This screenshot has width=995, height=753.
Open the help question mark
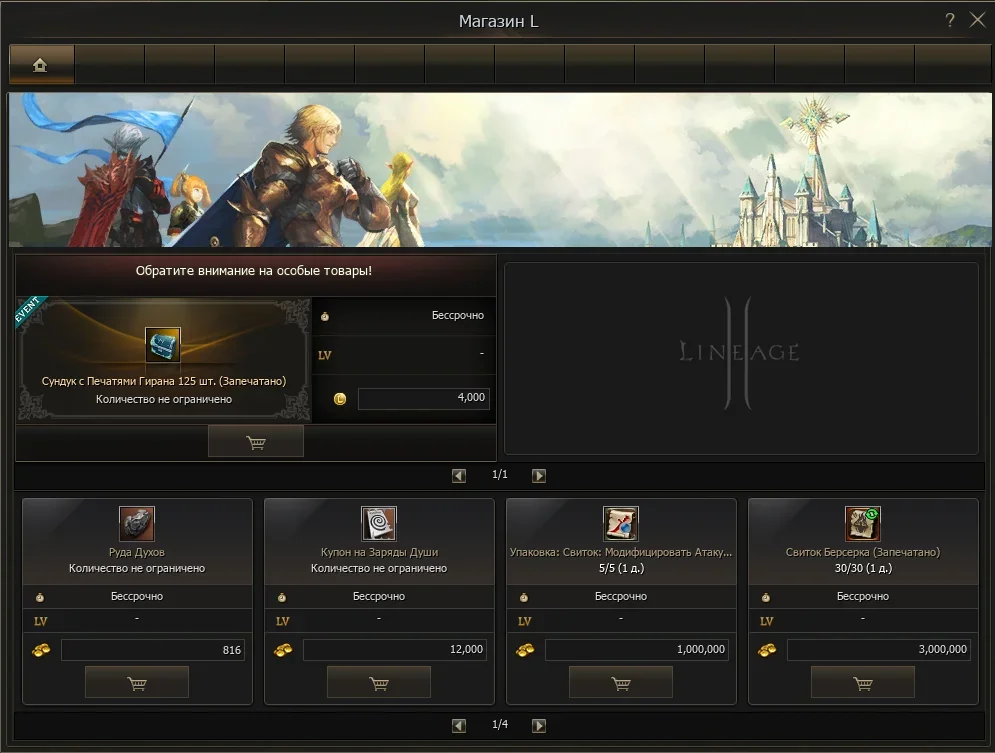click(950, 20)
